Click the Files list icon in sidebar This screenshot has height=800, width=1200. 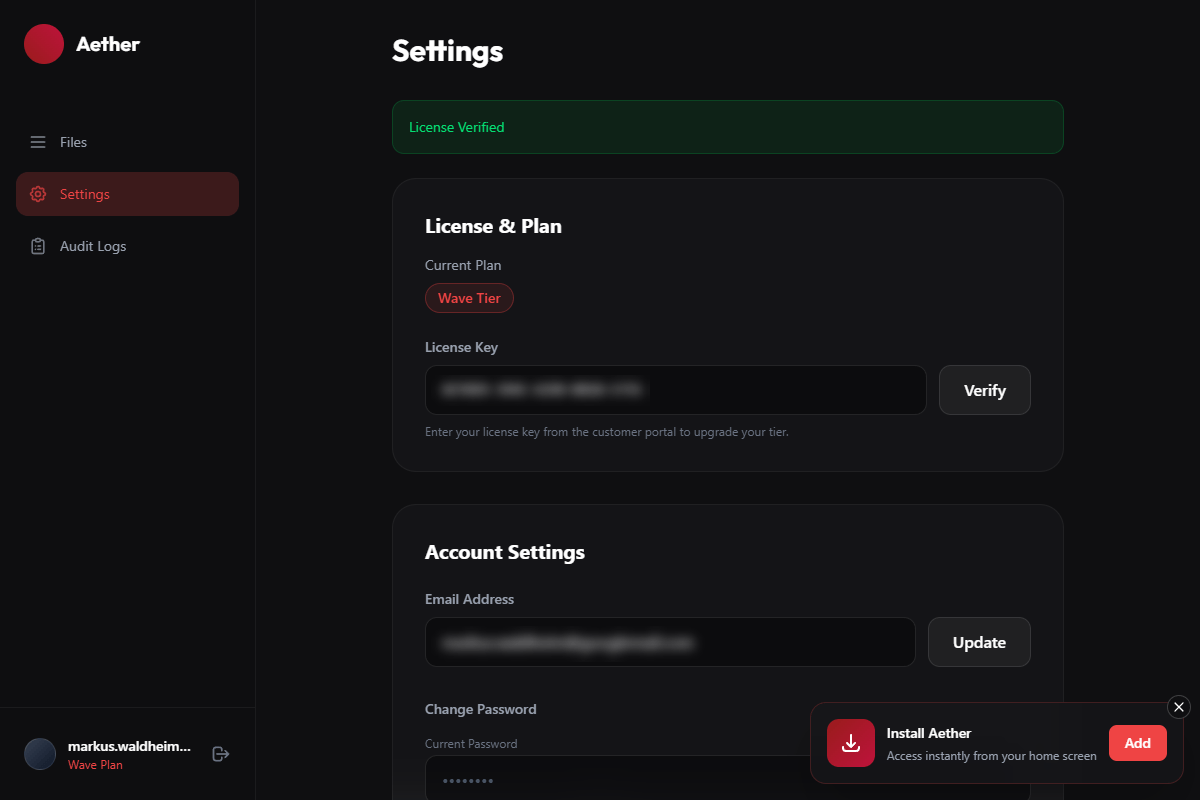click(x=38, y=142)
